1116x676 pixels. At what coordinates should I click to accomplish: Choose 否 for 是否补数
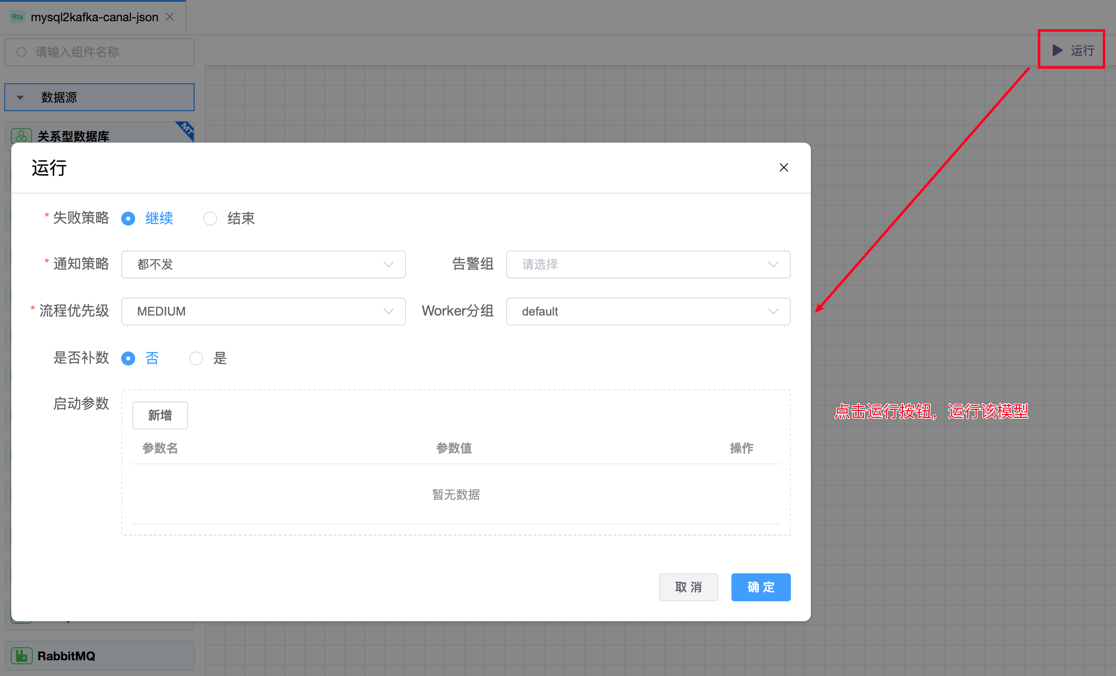pyautogui.click(x=128, y=358)
